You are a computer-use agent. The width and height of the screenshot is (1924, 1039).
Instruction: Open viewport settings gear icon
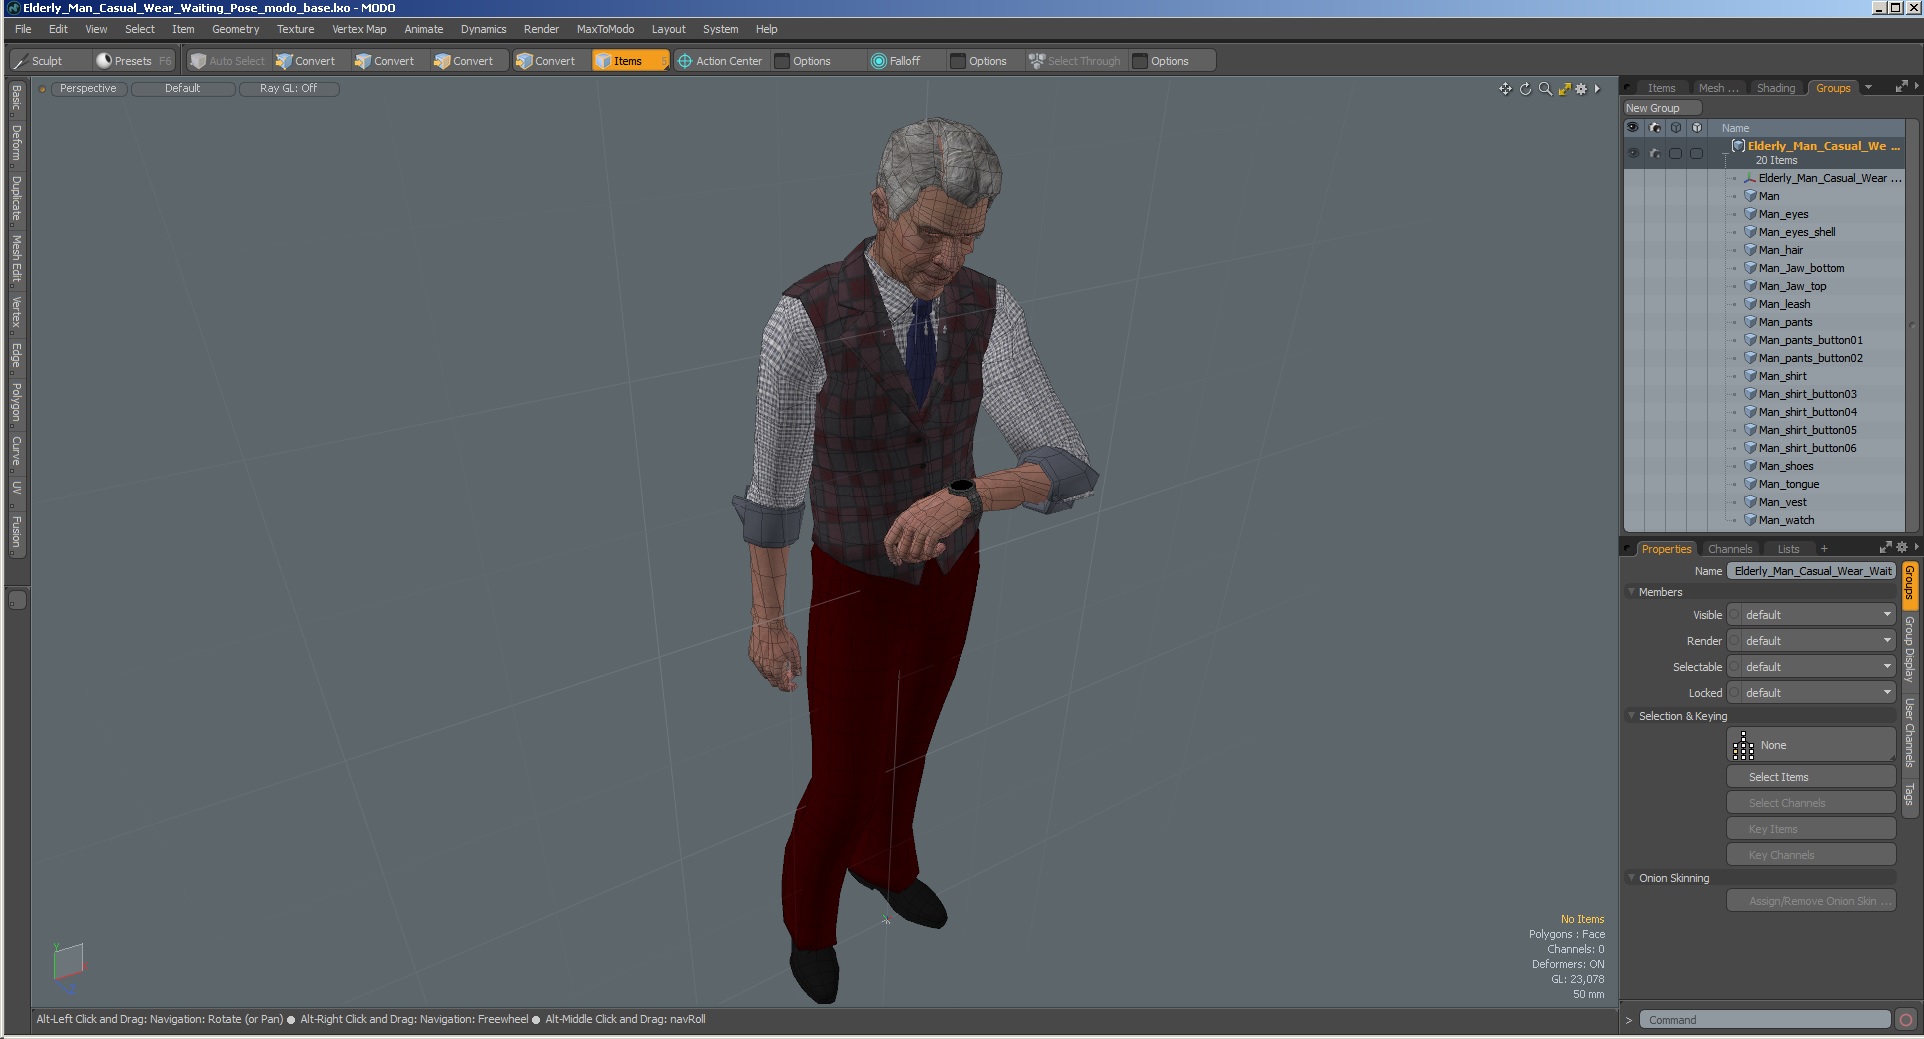[x=1581, y=89]
